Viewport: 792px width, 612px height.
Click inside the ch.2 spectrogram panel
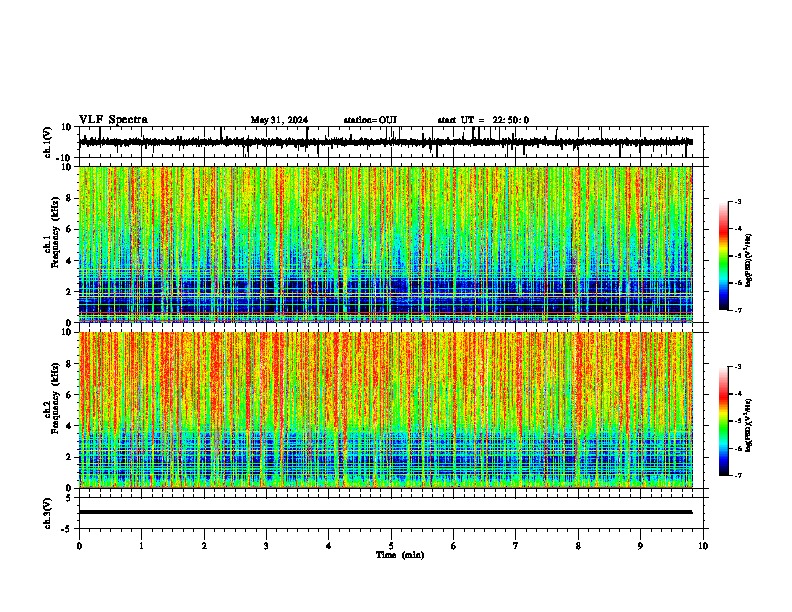click(x=385, y=410)
